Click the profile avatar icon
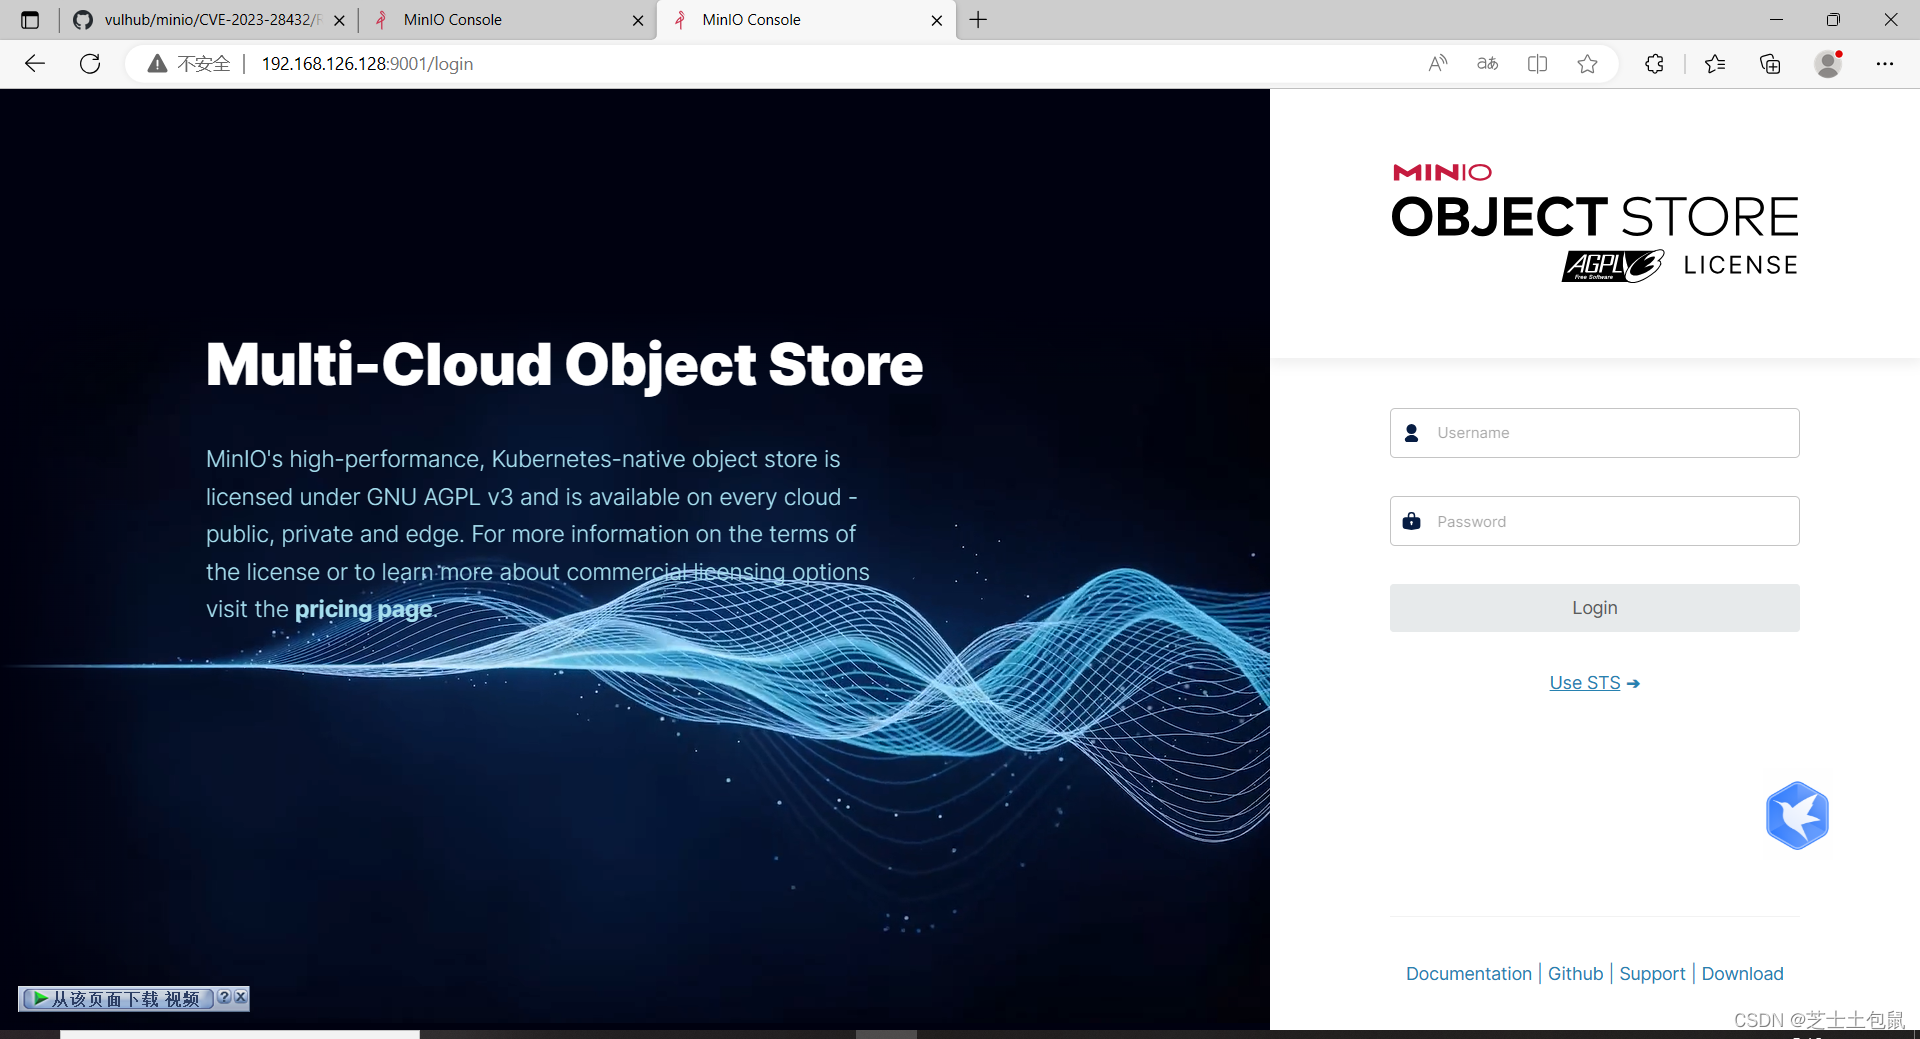The image size is (1920, 1039). tap(1828, 64)
